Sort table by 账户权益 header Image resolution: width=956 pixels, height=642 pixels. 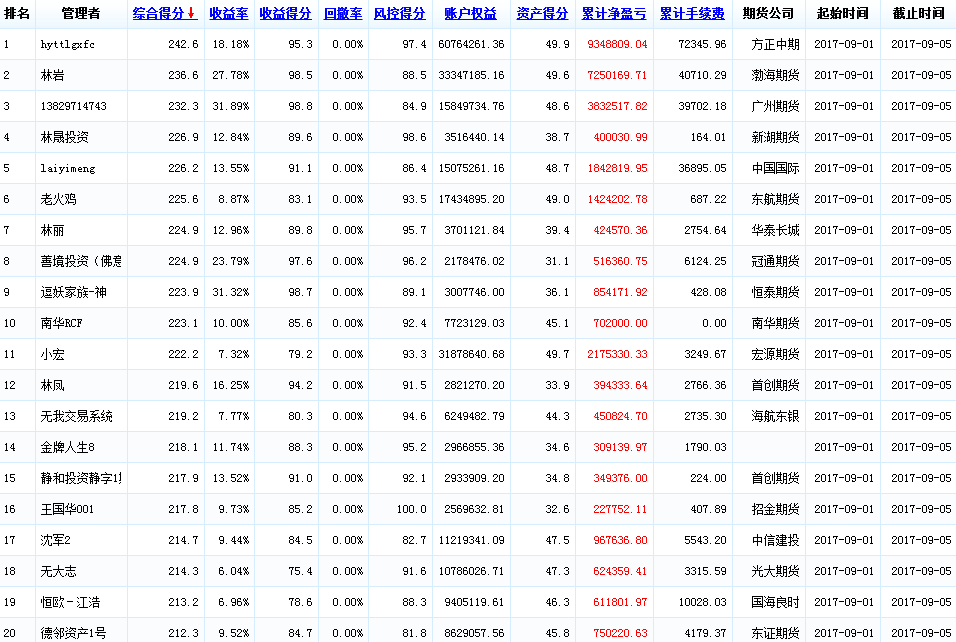(471, 13)
